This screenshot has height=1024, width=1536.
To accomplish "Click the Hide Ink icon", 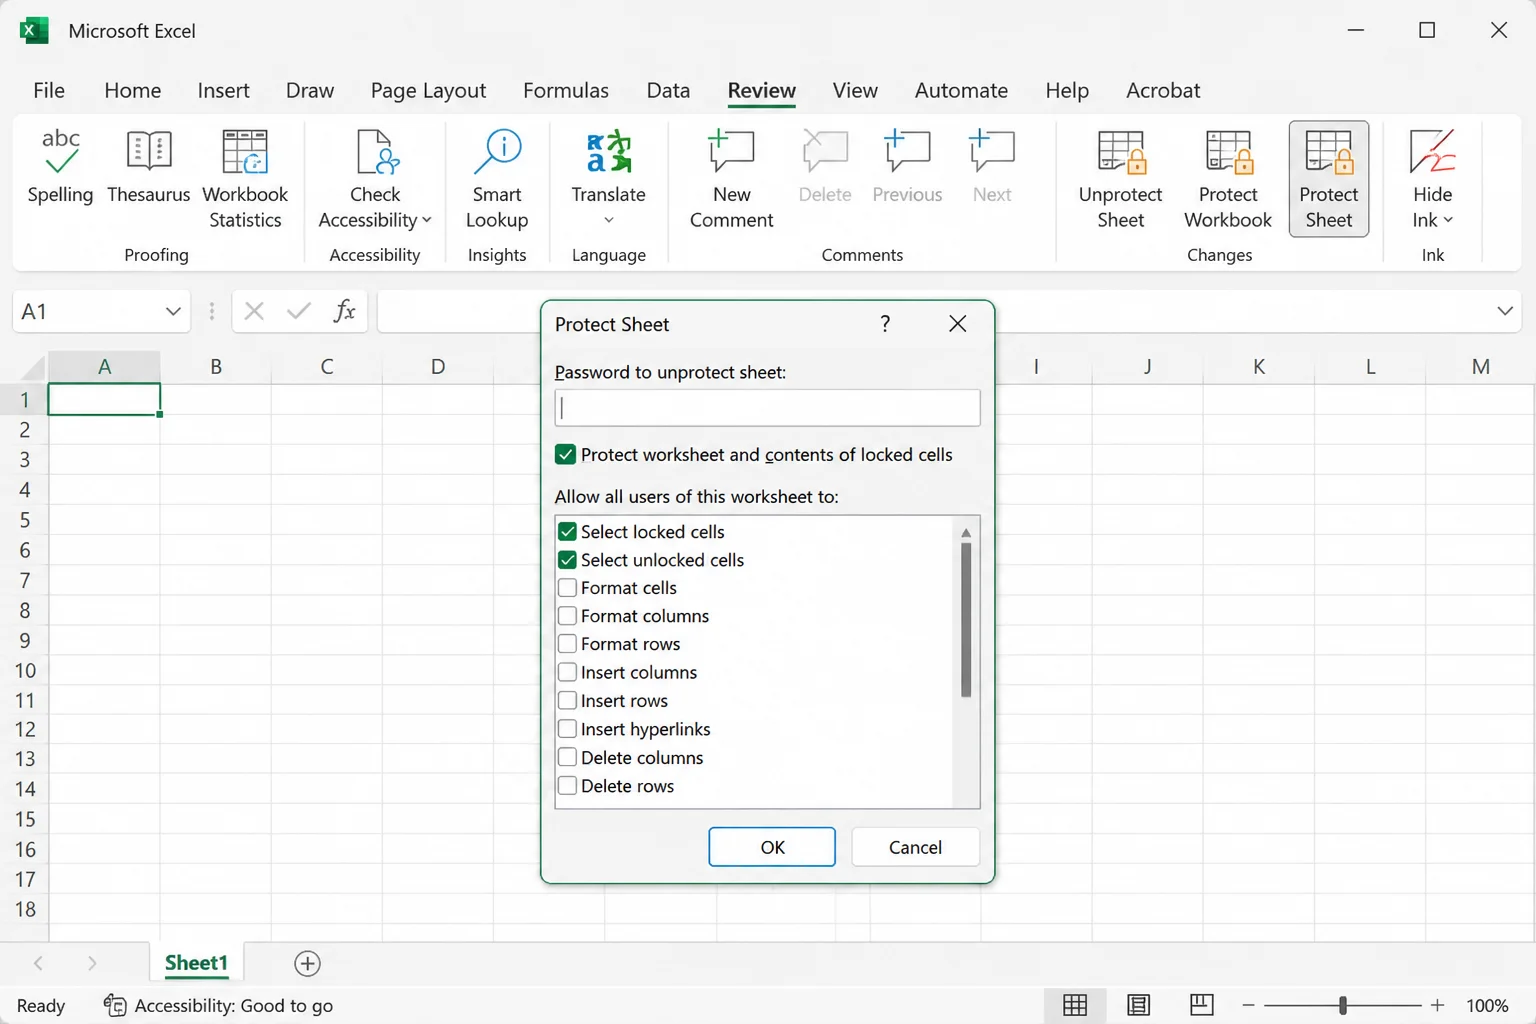I will tap(1432, 152).
